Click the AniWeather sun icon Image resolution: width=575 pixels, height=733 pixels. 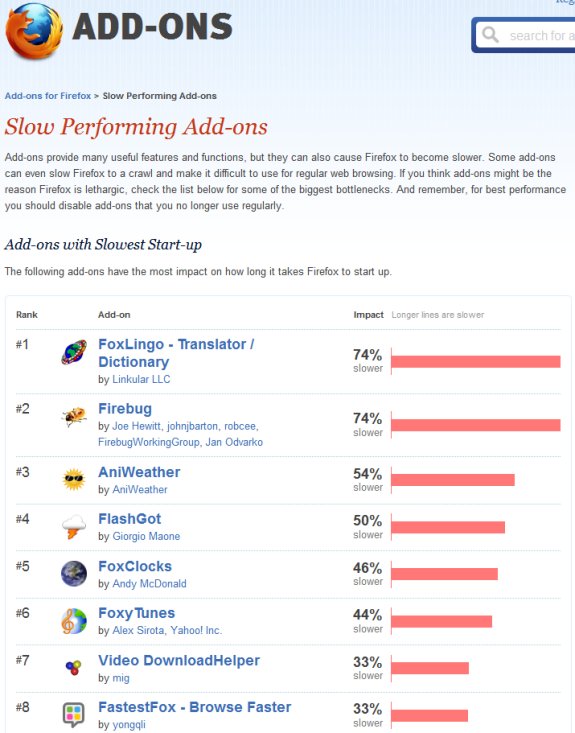[74, 480]
